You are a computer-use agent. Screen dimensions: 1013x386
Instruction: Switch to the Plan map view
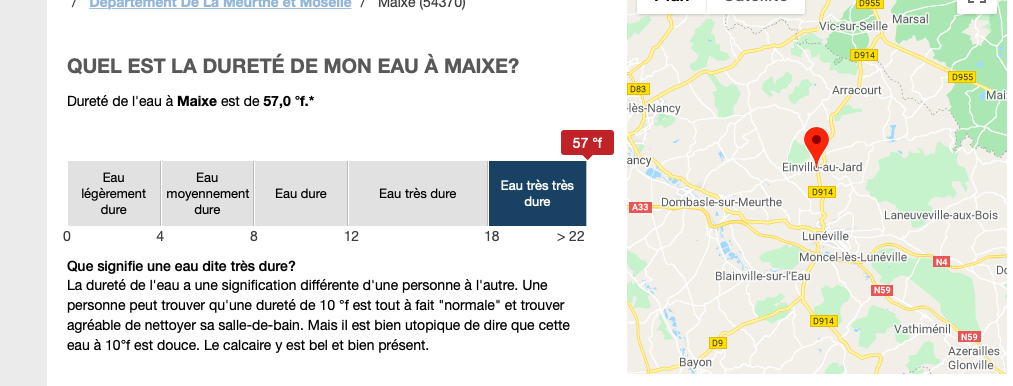[x=671, y=3]
